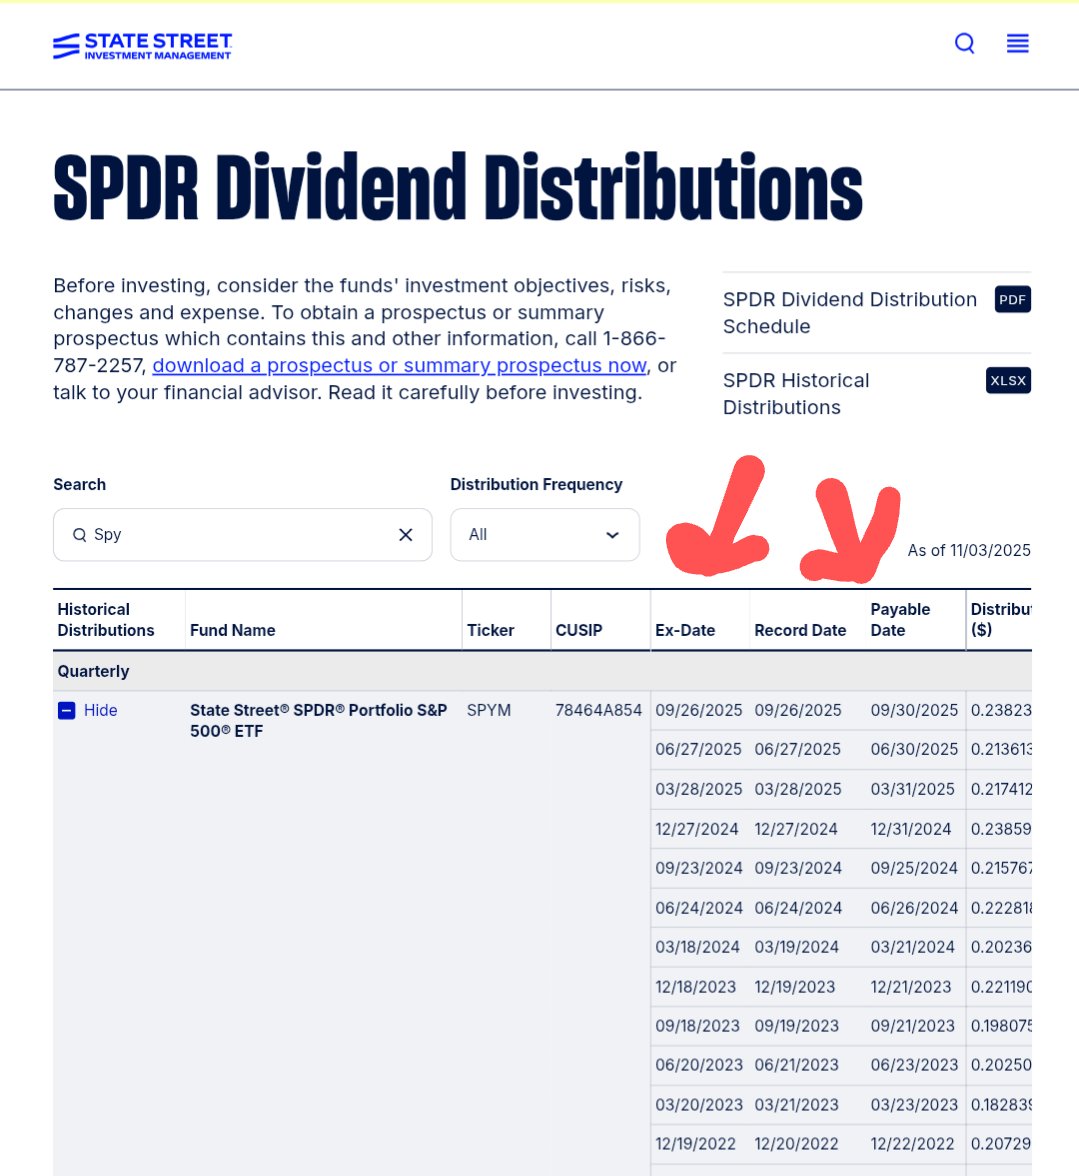Screen dimensions: 1079x1176
Task: Open the site search magnifier icon
Action: pyautogui.click(x=964, y=44)
